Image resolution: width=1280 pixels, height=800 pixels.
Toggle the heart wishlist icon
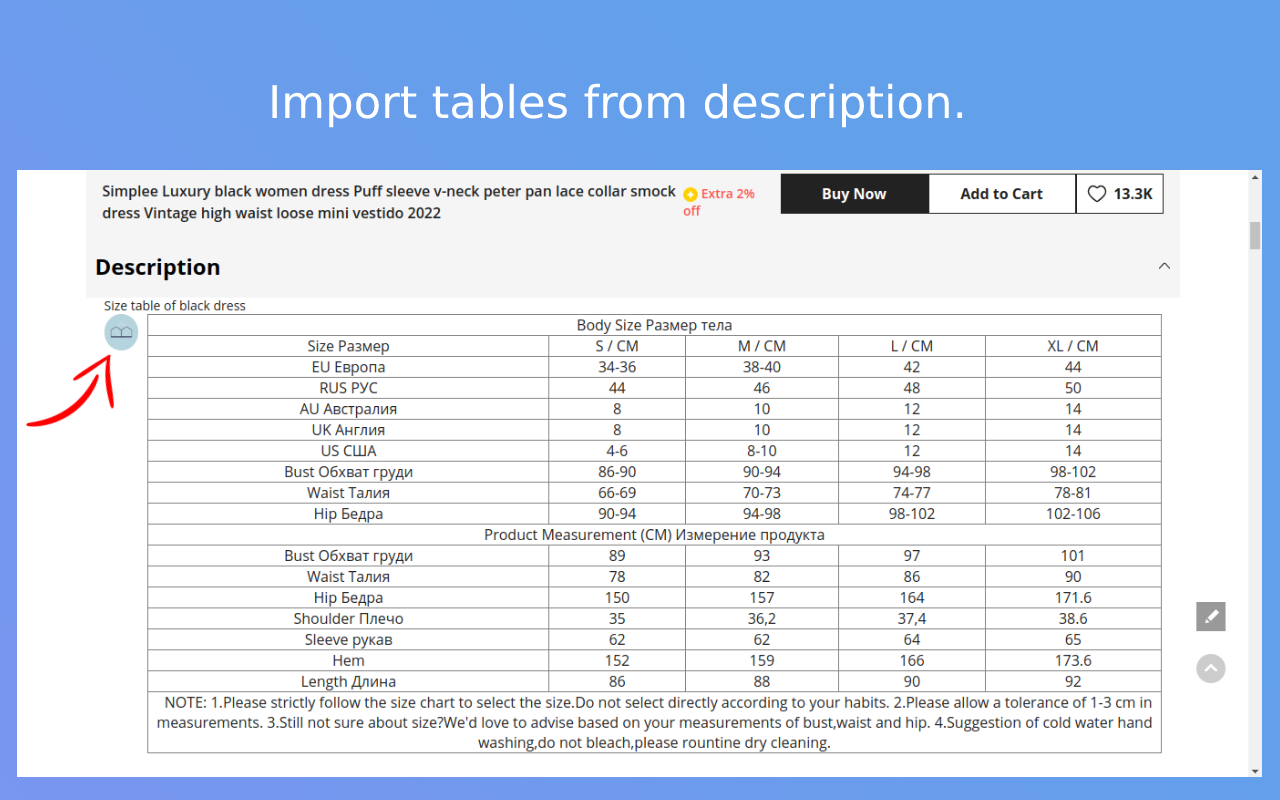pyautogui.click(x=1097, y=194)
